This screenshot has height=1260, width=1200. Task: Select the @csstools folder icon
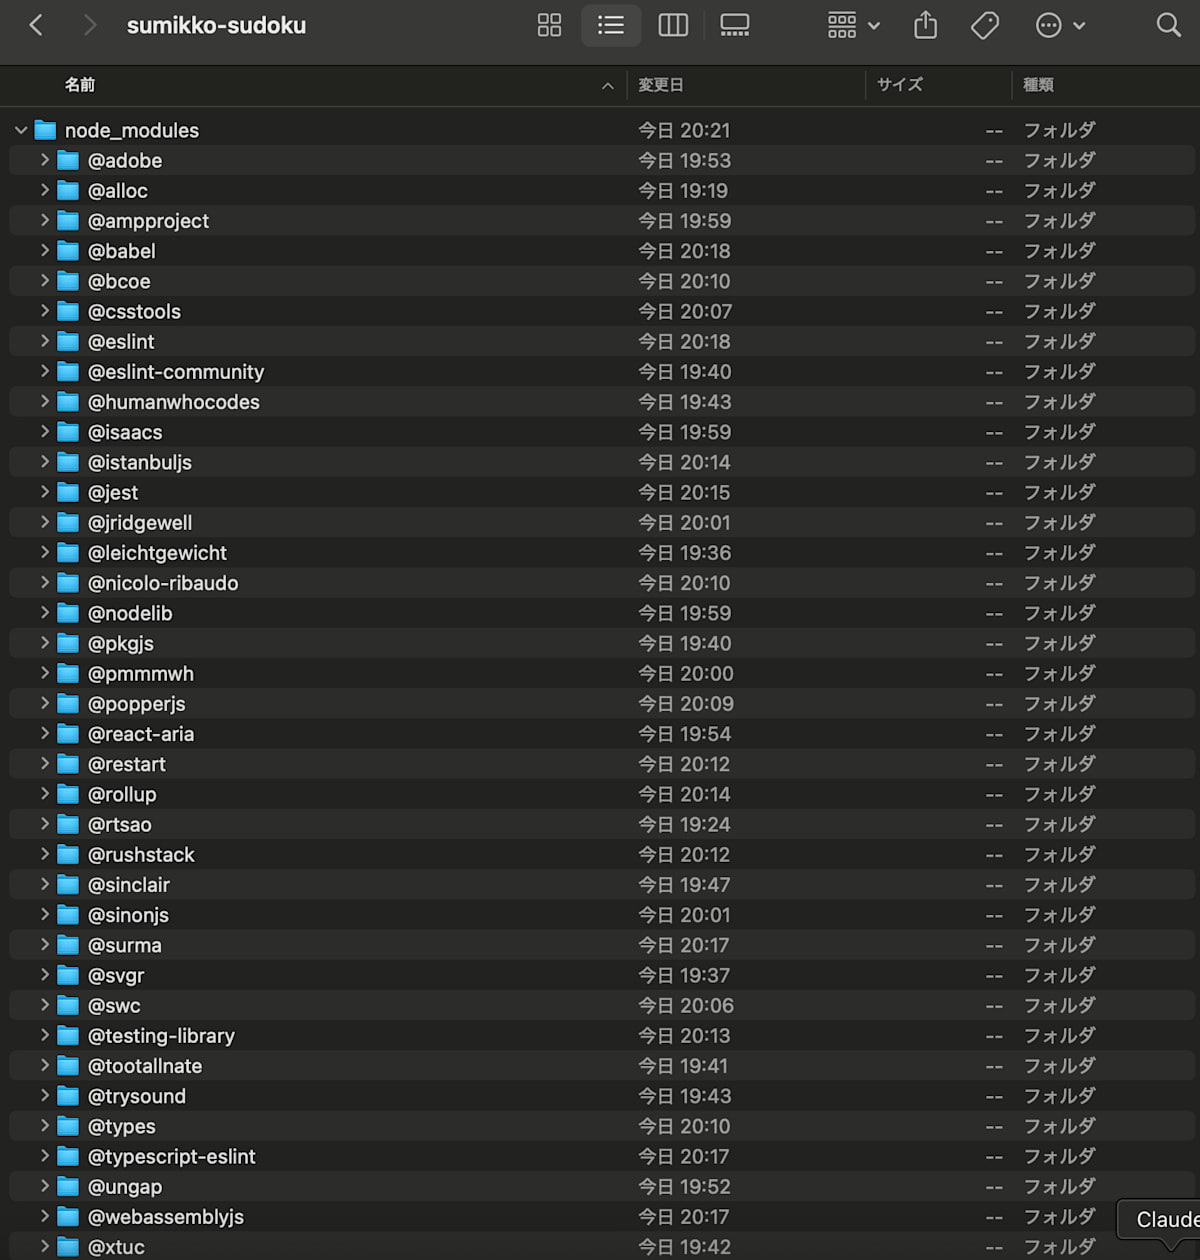coord(68,311)
